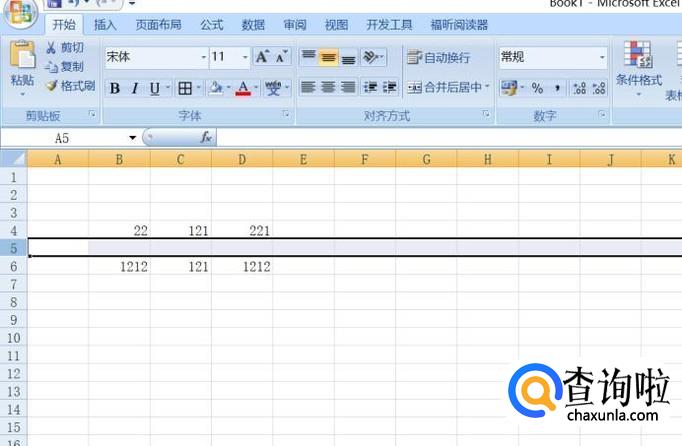Open Name Box dropdown arrow

(x=133, y=138)
